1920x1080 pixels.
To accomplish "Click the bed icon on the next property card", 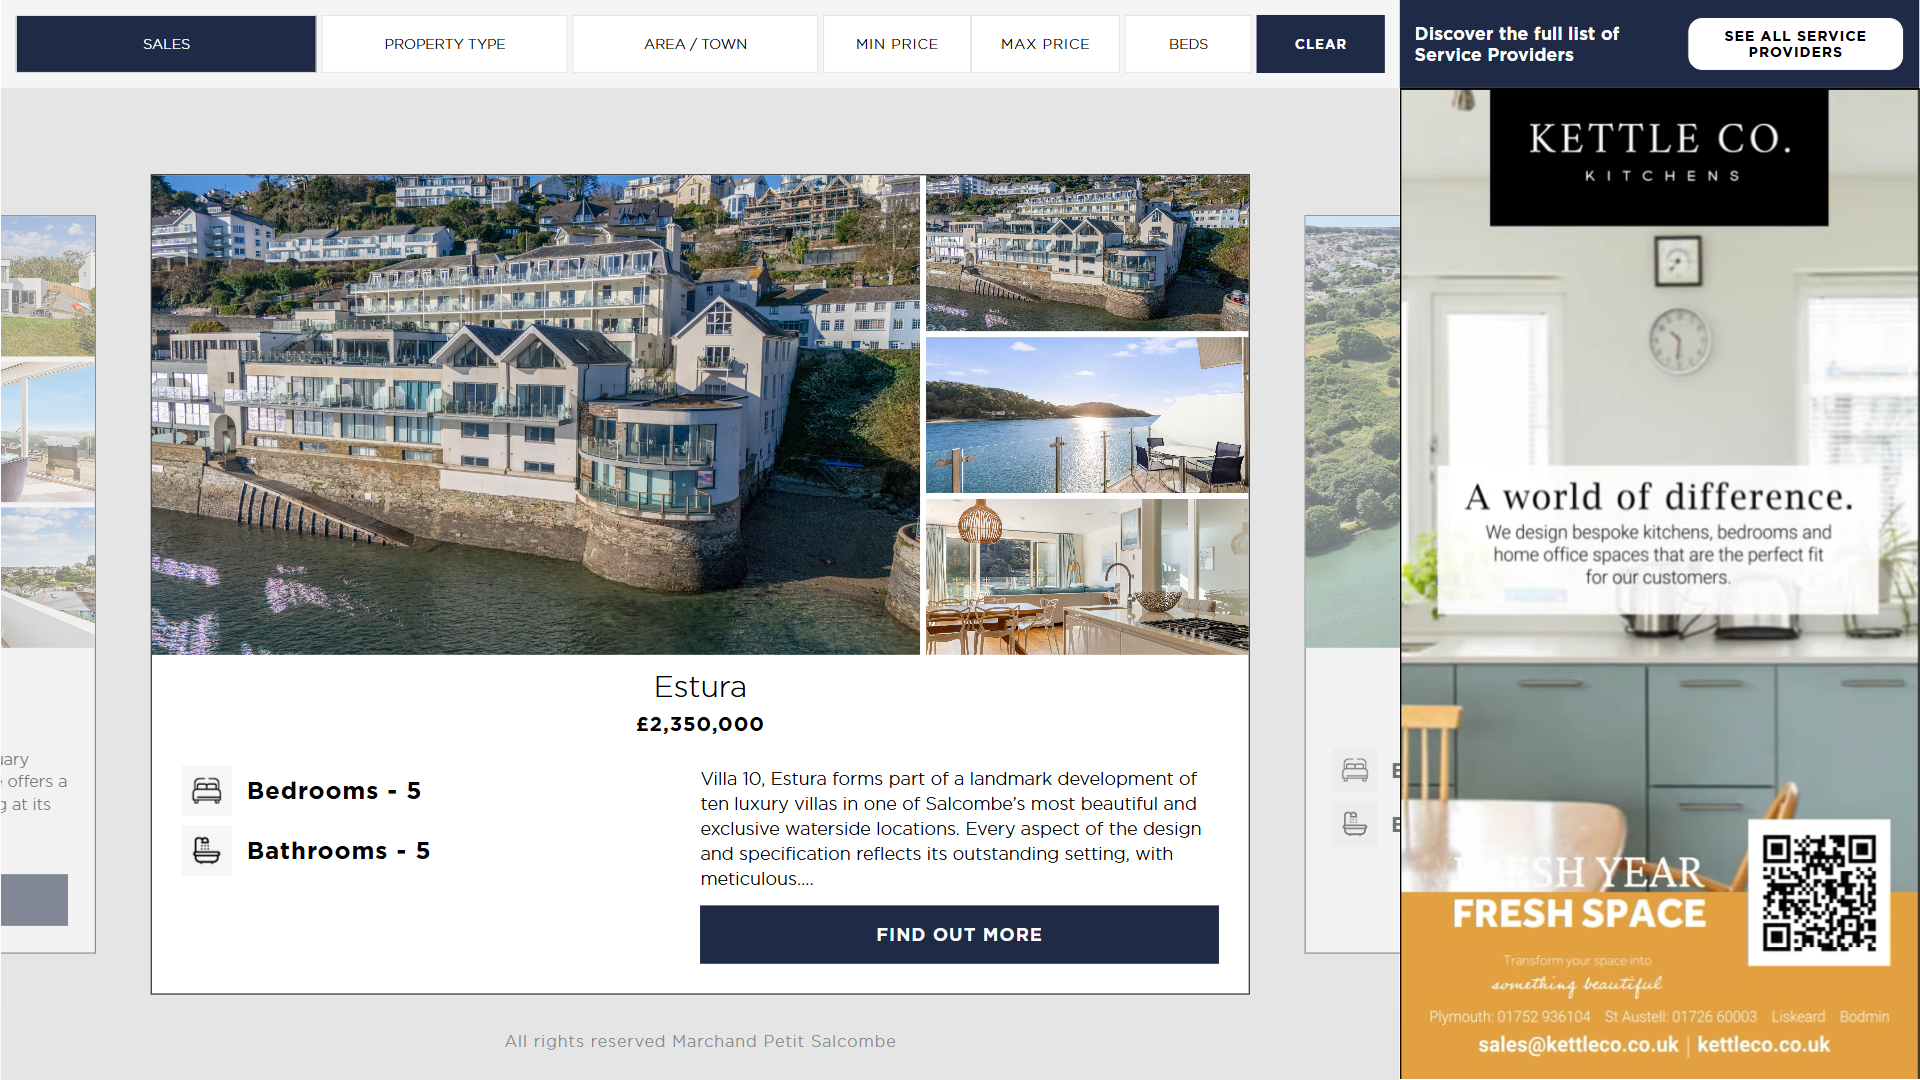I will click(1355, 770).
